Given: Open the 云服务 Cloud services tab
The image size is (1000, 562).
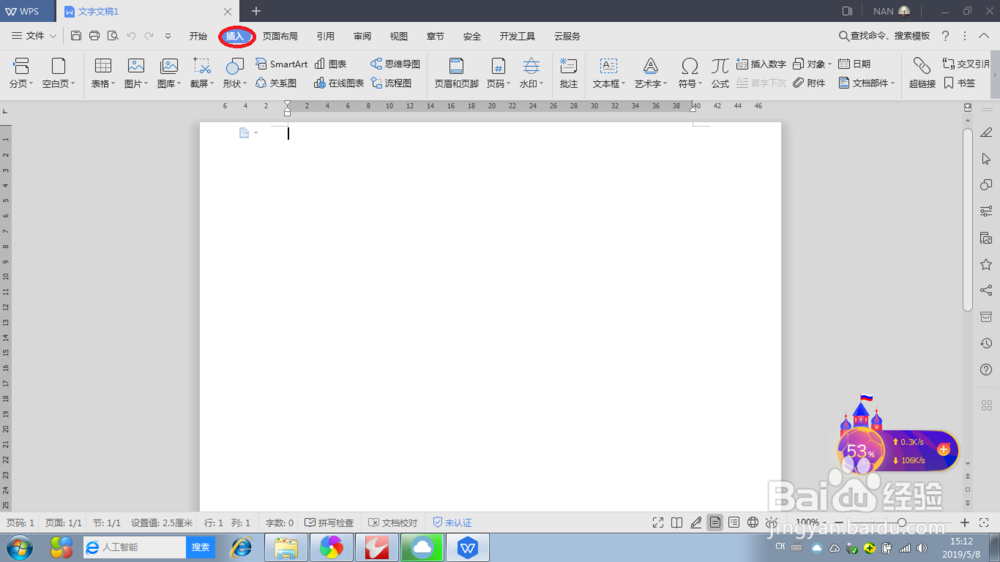Looking at the screenshot, I should coord(567,36).
